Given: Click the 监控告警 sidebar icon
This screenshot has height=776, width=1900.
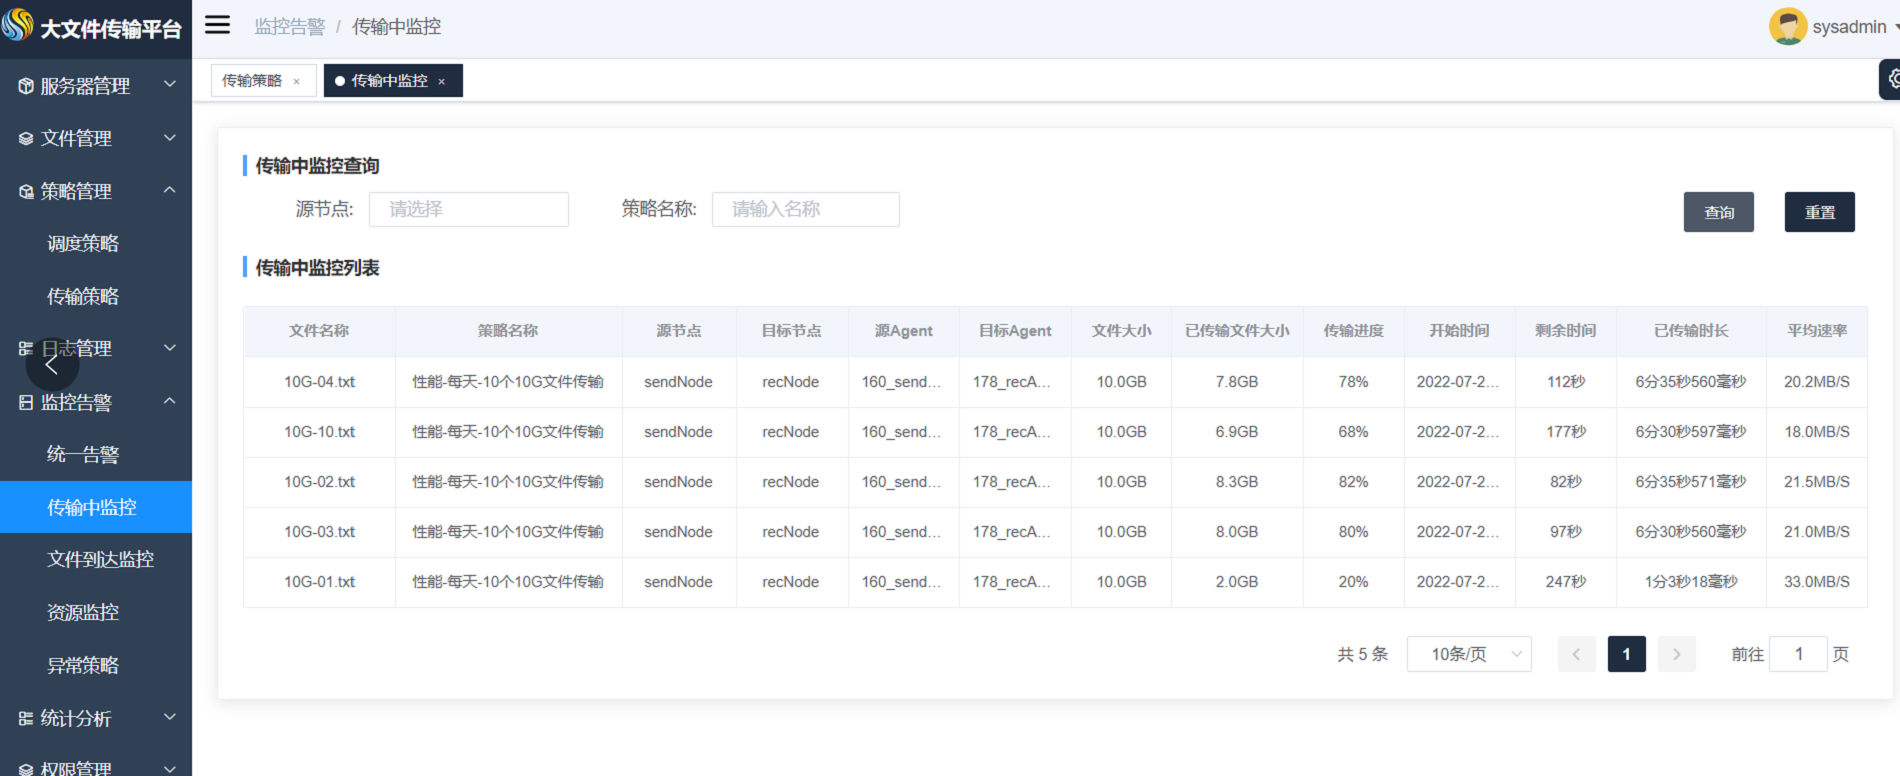Looking at the screenshot, I should coord(26,402).
